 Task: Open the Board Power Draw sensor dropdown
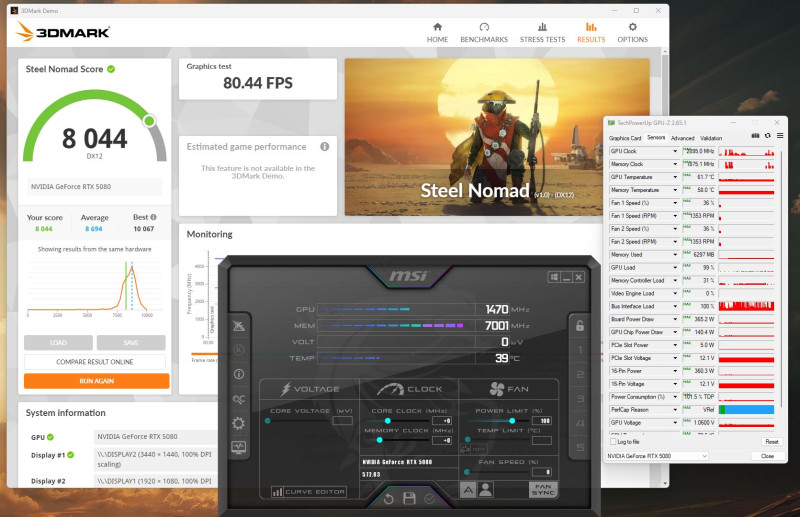click(675, 319)
